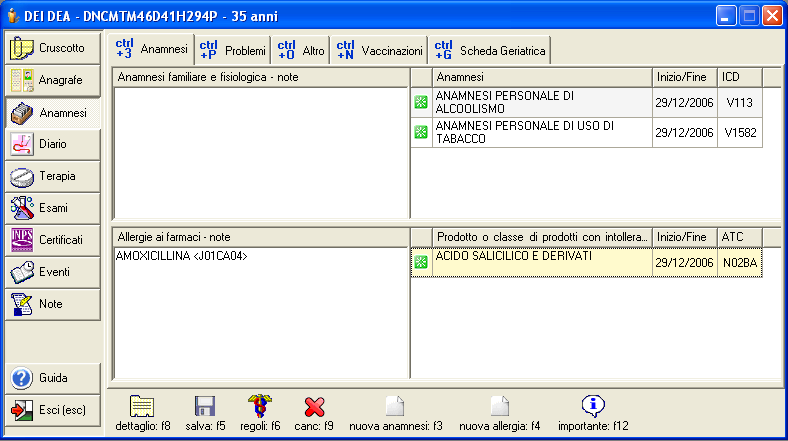
Task: Open the Cruscotto section
Action: point(53,48)
